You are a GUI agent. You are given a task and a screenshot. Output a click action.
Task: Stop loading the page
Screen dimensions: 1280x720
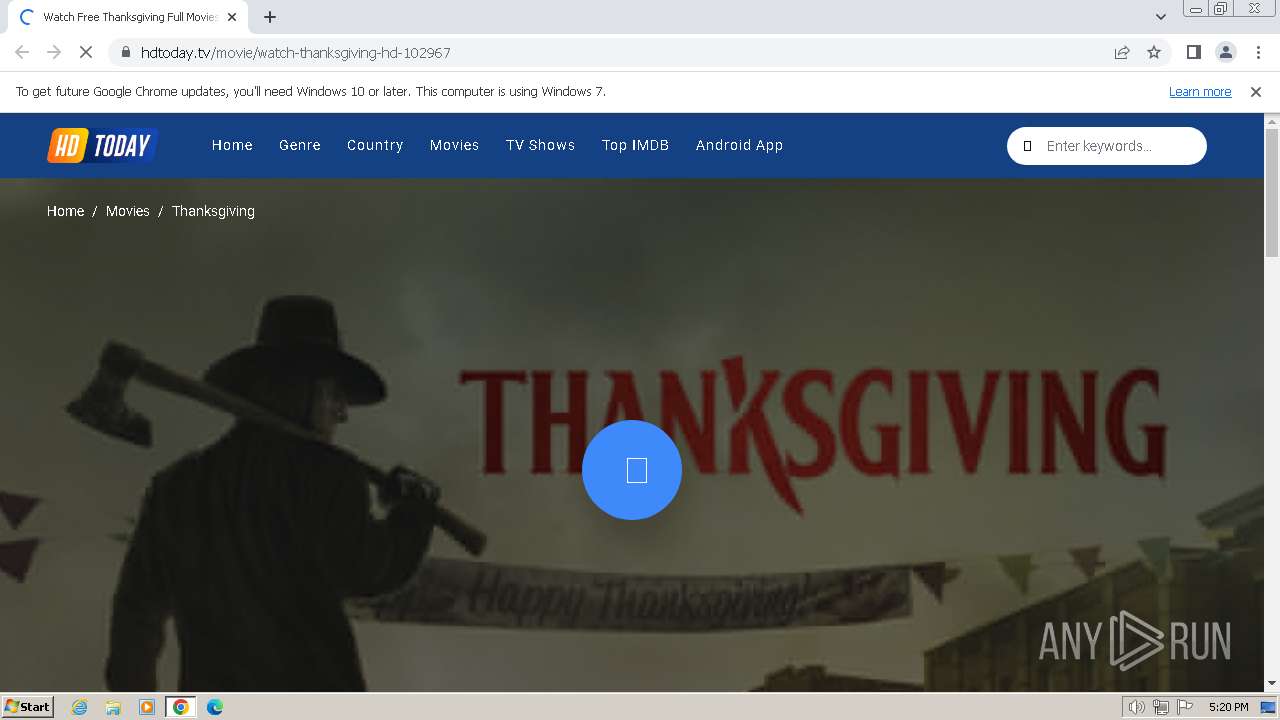click(86, 52)
